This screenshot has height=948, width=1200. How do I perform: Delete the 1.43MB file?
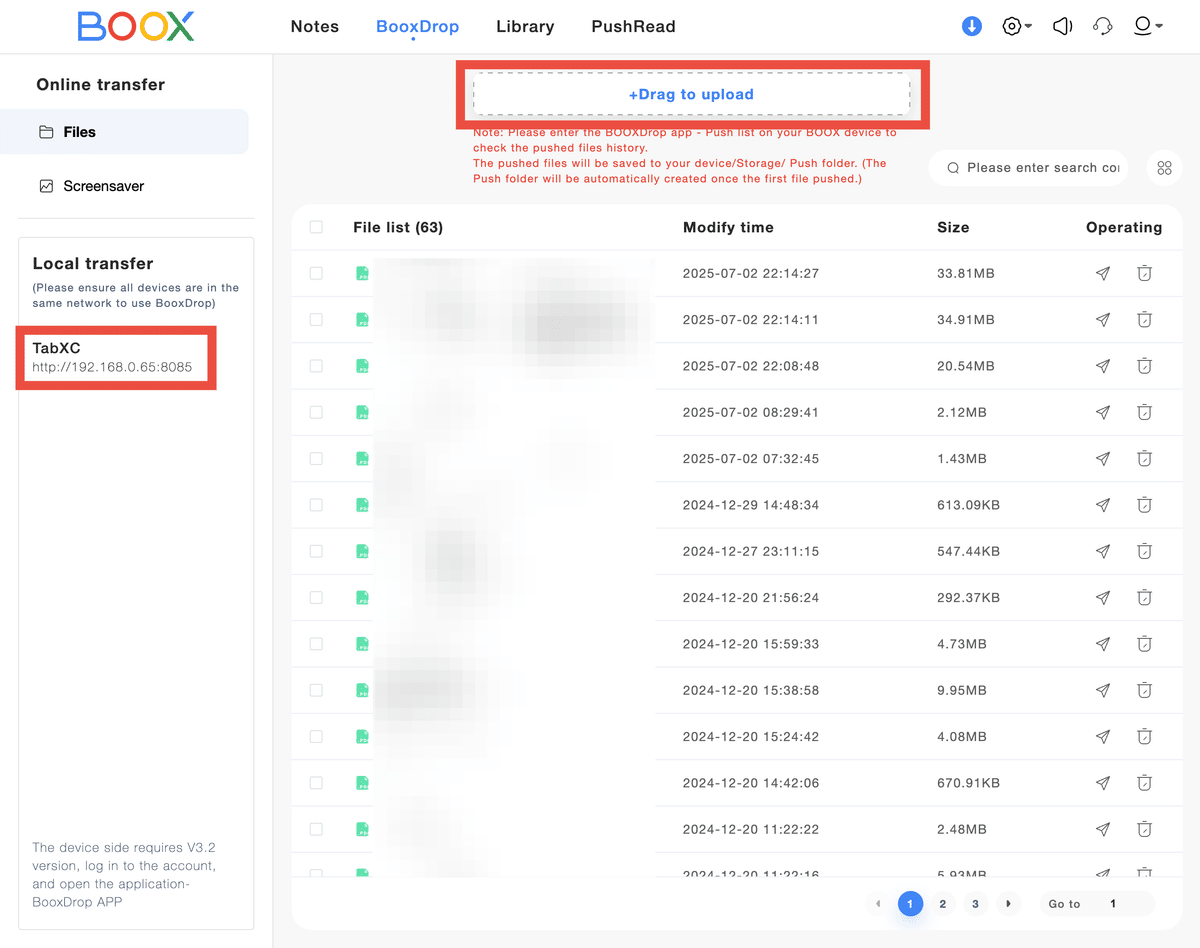tap(1145, 459)
